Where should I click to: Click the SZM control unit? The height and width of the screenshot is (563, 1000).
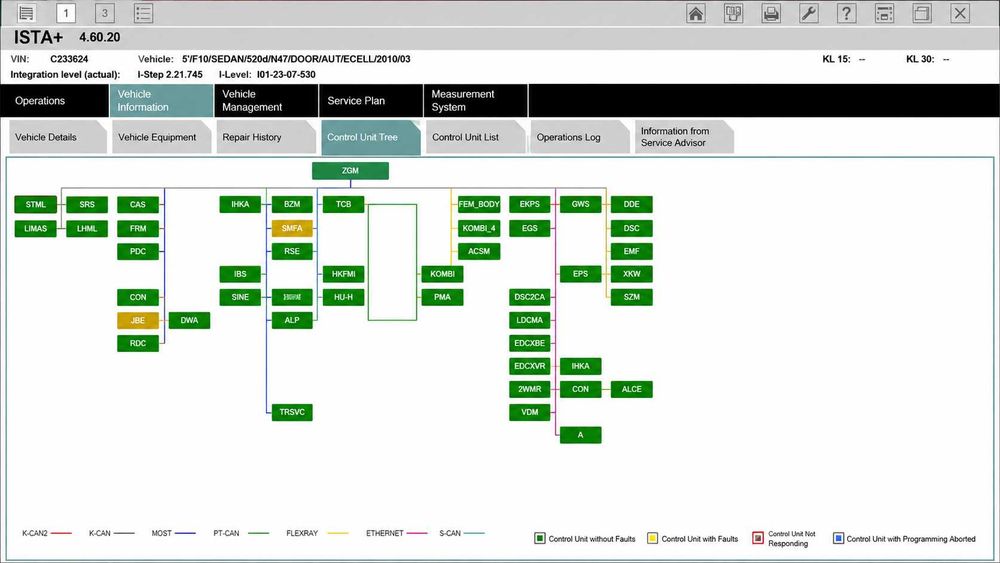click(631, 297)
